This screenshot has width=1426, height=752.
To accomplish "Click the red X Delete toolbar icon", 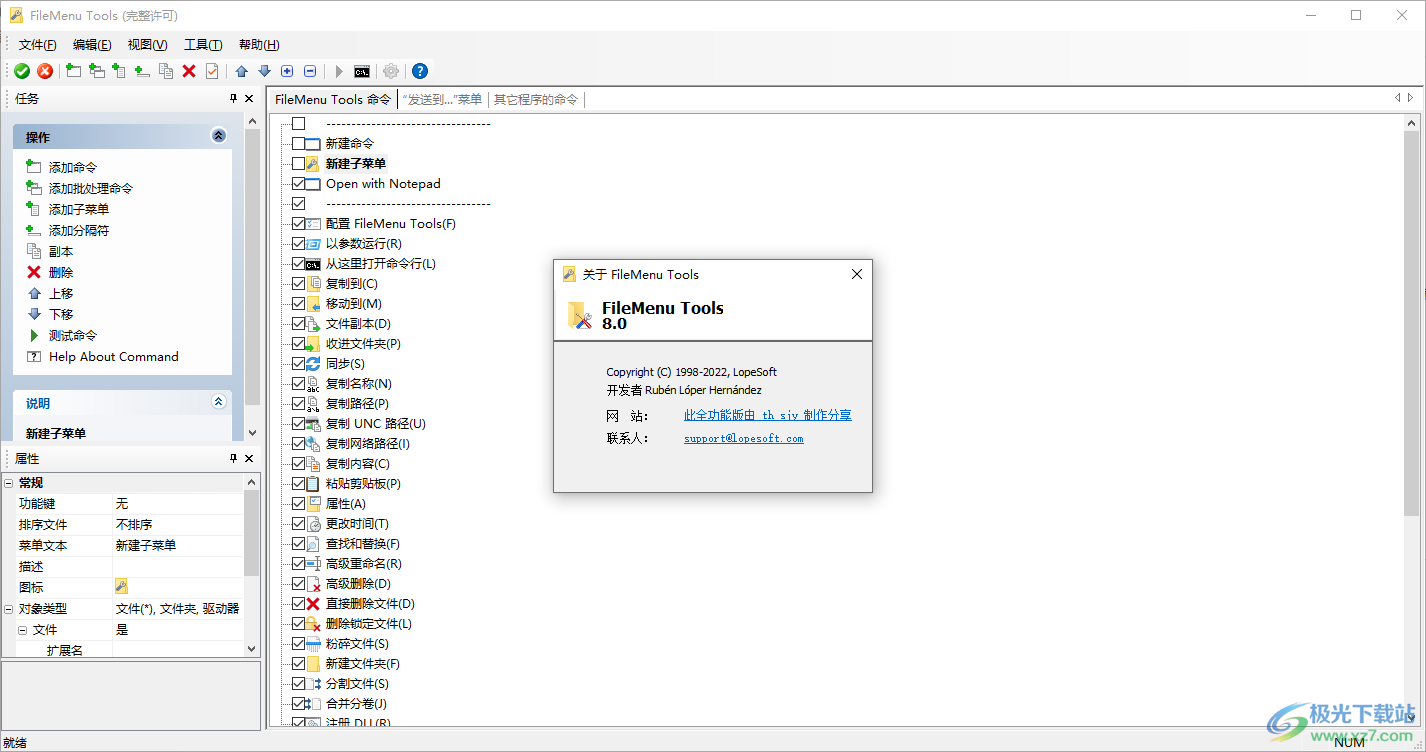I will point(189,70).
